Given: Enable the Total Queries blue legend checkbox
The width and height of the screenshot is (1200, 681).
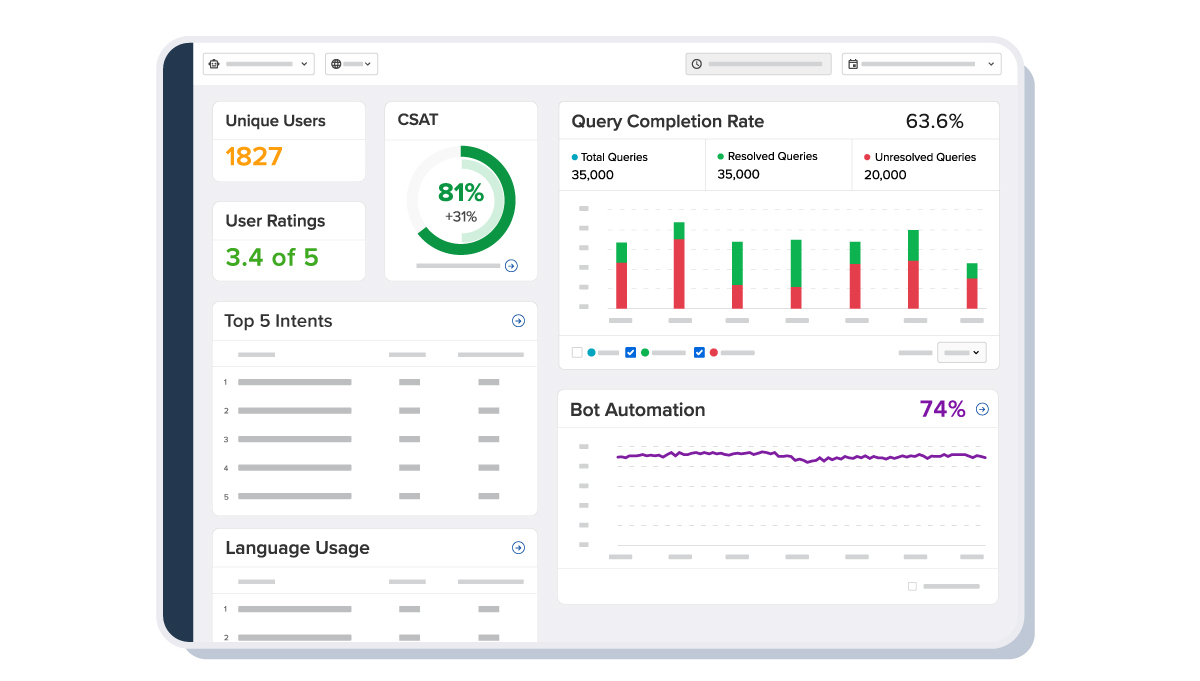Looking at the screenshot, I should (x=577, y=352).
